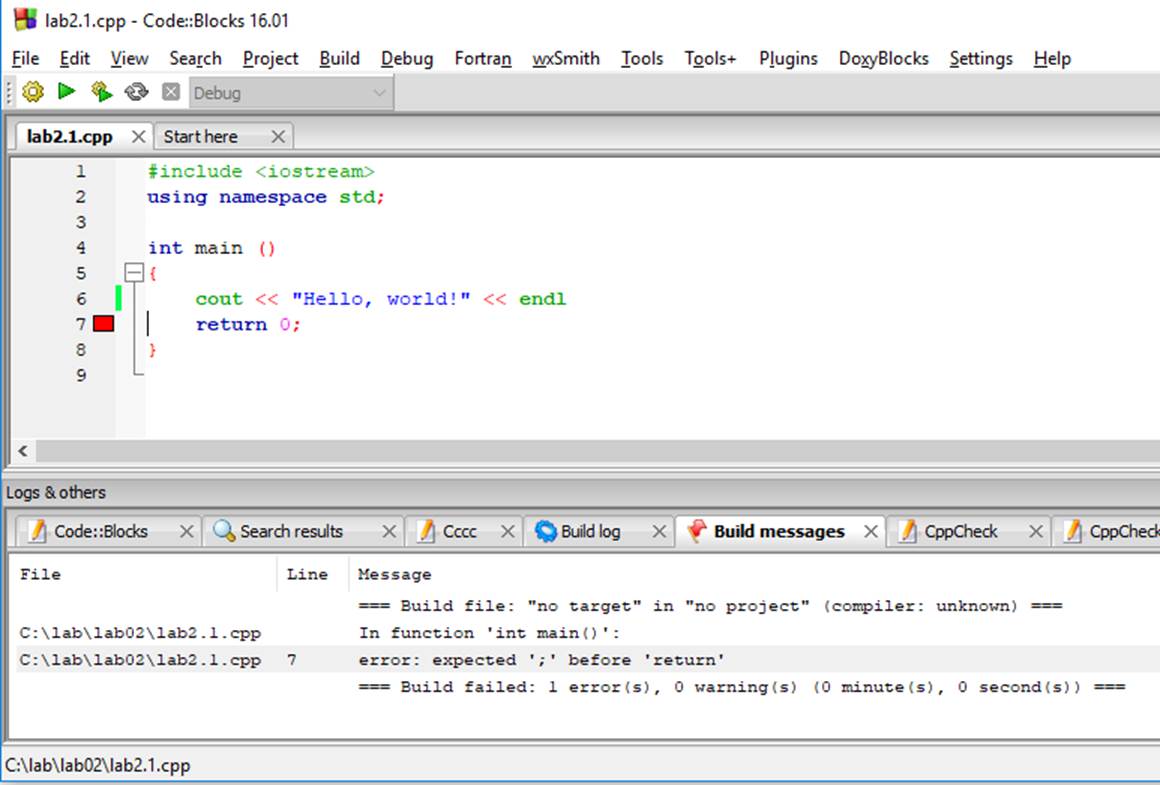Switch to the first CppCheck tab

pos(960,531)
